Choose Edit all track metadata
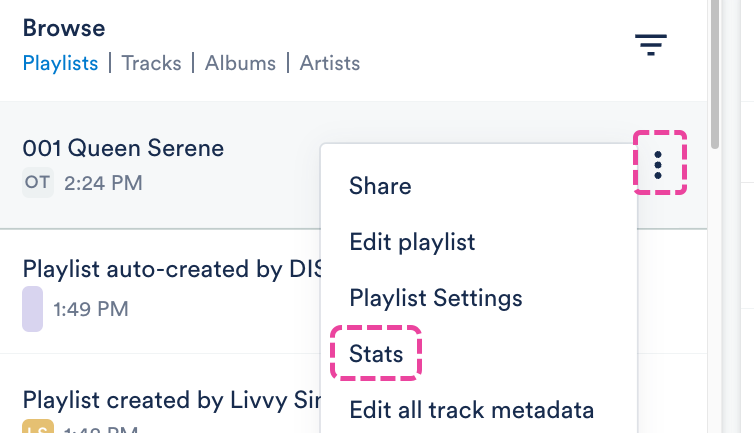The width and height of the screenshot is (754, 433). point(472,410)
